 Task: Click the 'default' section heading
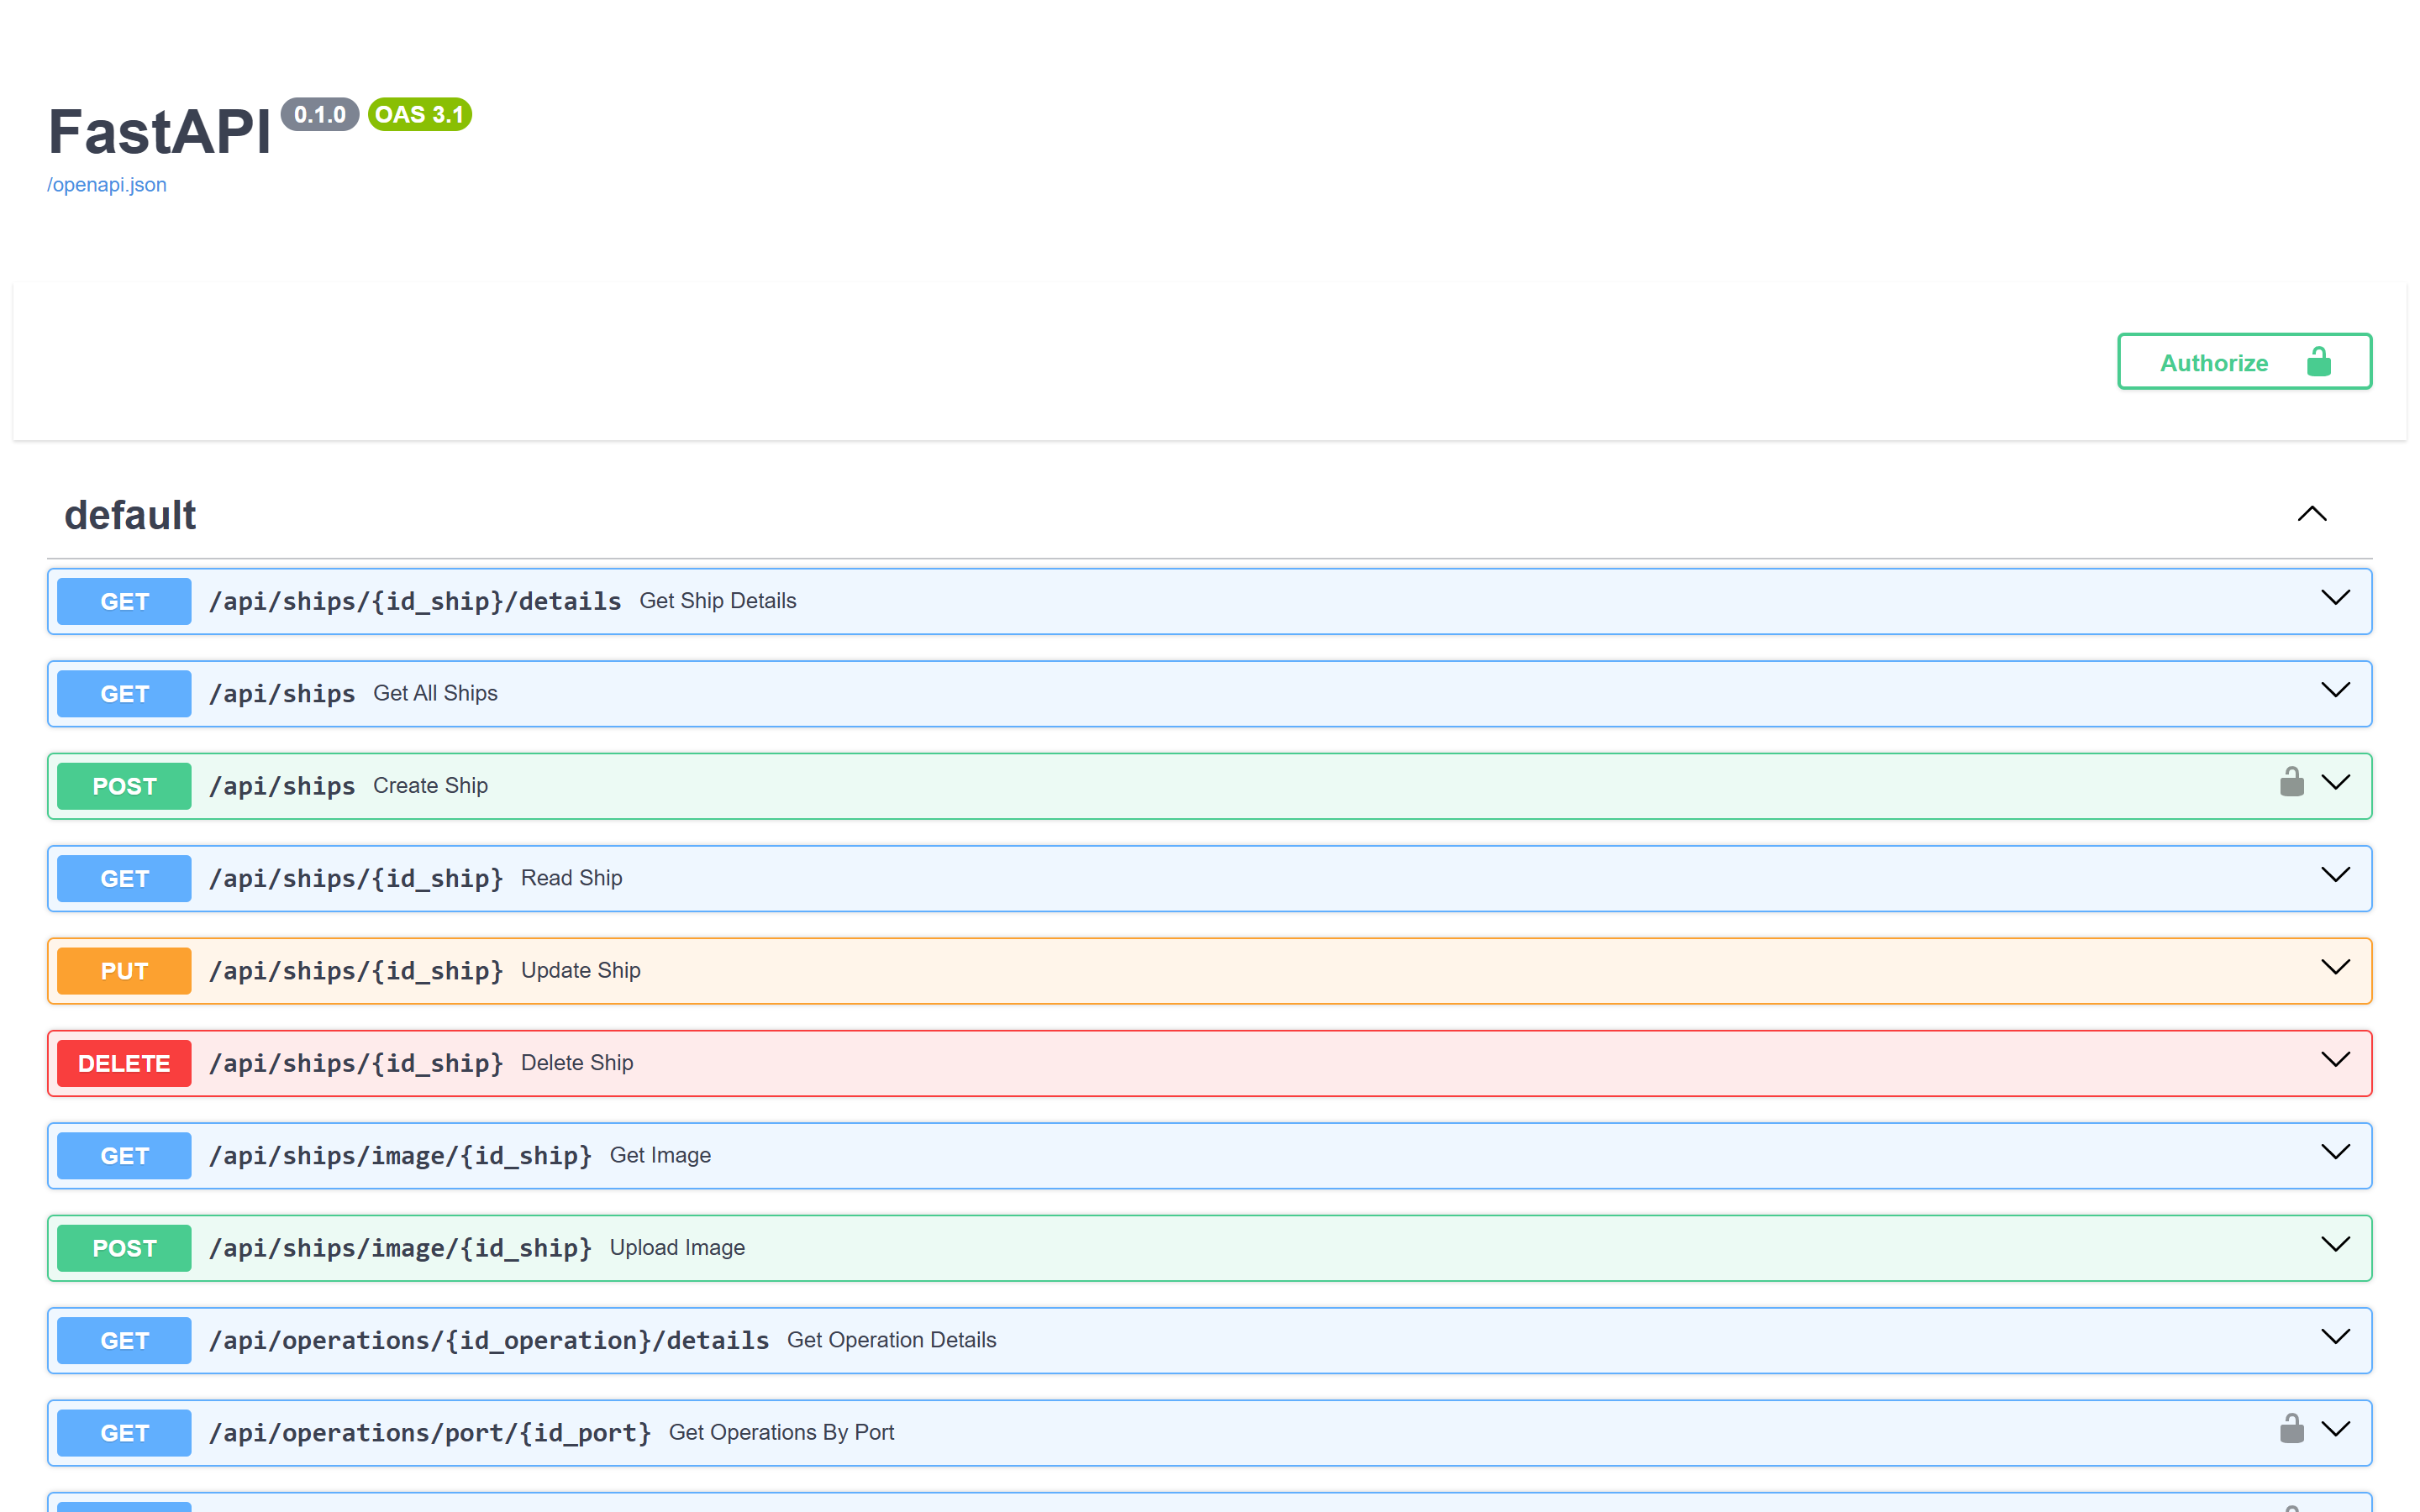point(130,516)
